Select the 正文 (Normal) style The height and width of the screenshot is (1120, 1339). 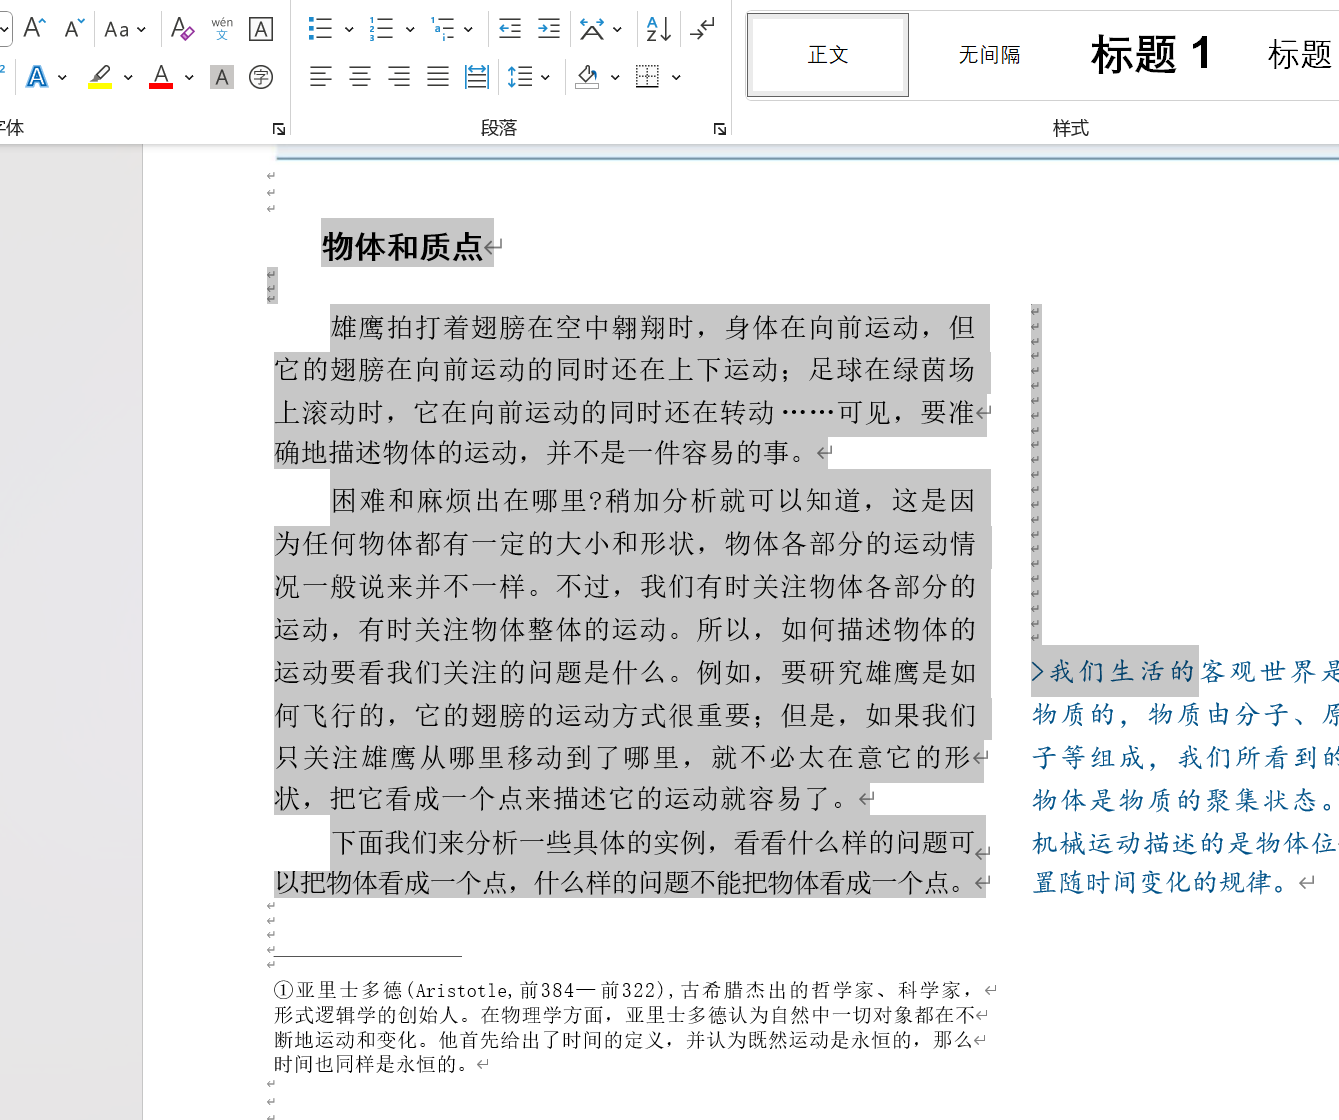pyautogui.click(x=828, y=55)
